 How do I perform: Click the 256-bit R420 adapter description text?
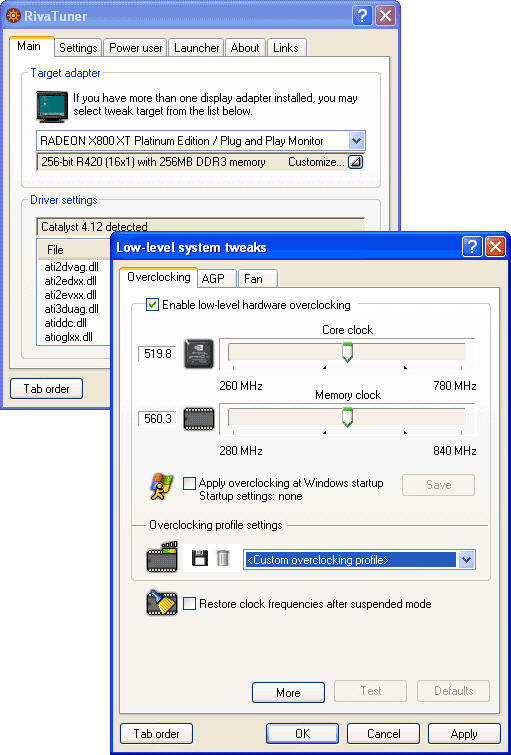(153, 162)
